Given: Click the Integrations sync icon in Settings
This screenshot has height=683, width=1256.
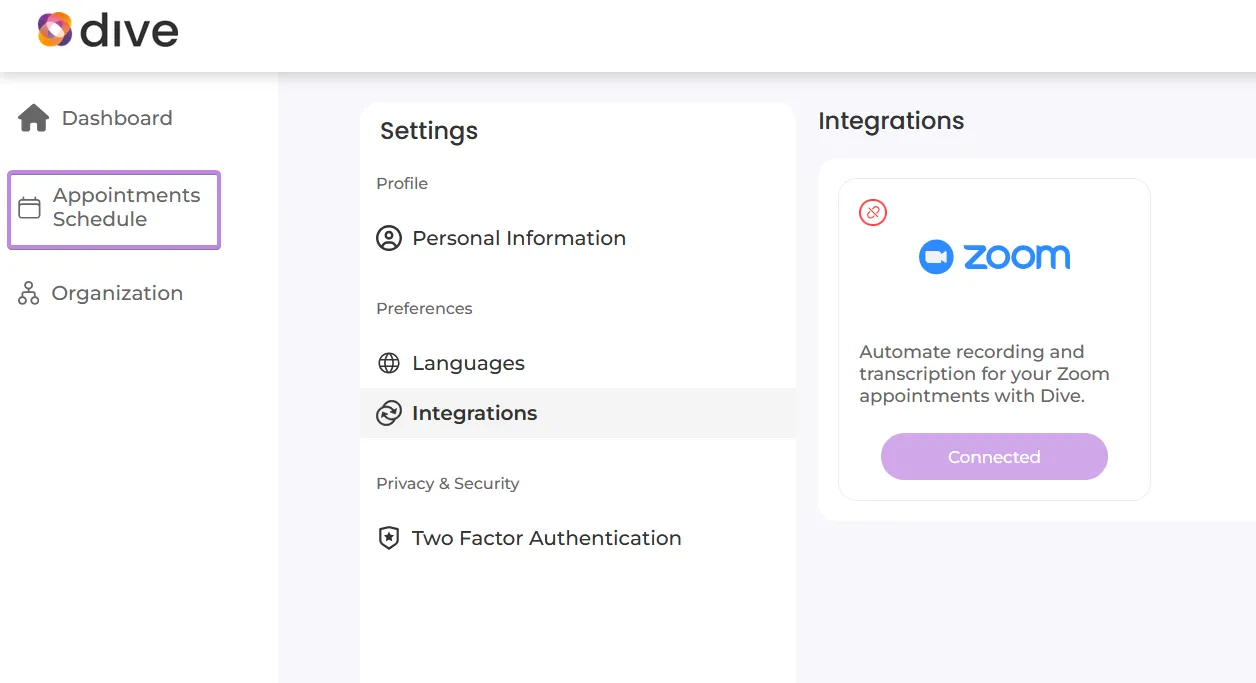Looking at the screenshot, I should click(x=389, y=413).
